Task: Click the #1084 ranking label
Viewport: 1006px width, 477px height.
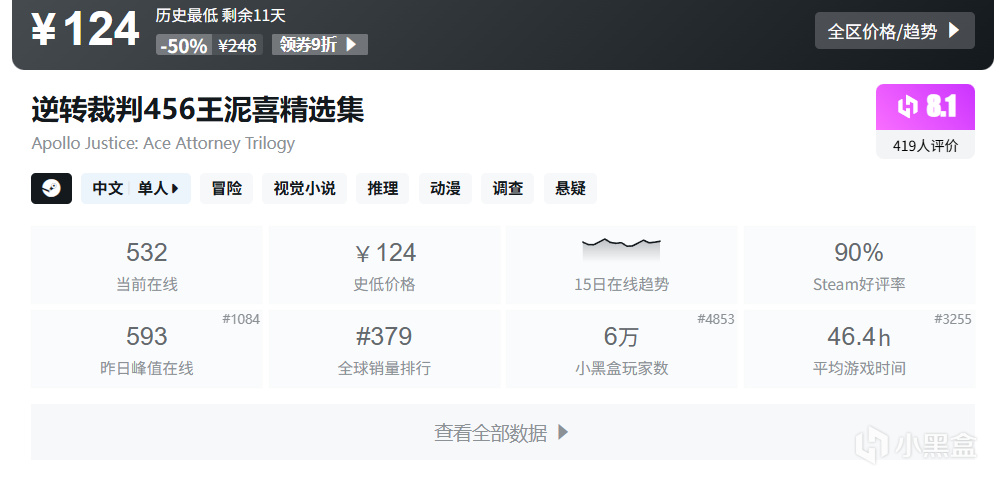Action: [241, 319]
